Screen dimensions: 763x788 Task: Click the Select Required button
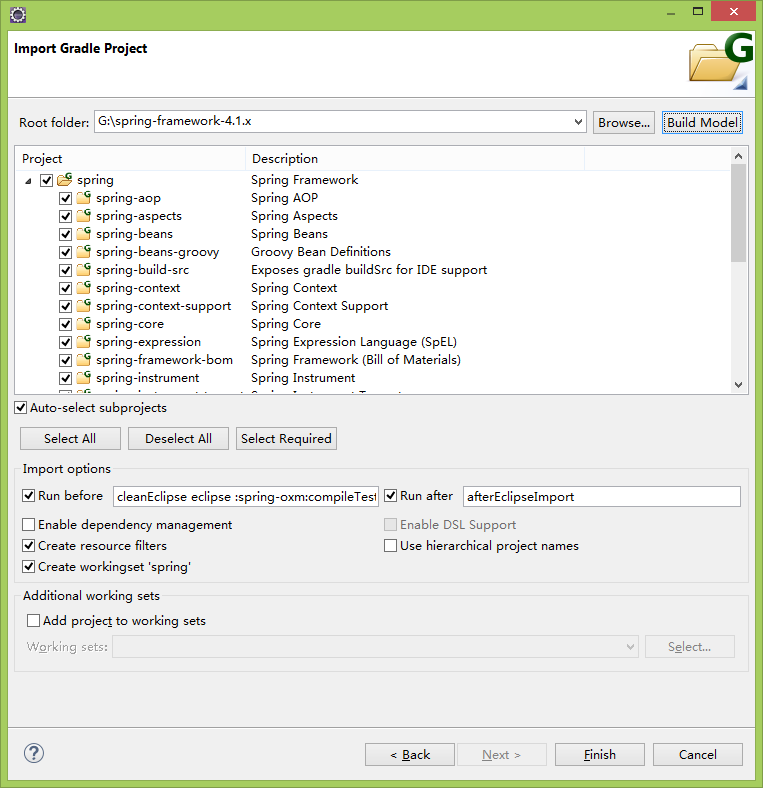coord(287,439)
